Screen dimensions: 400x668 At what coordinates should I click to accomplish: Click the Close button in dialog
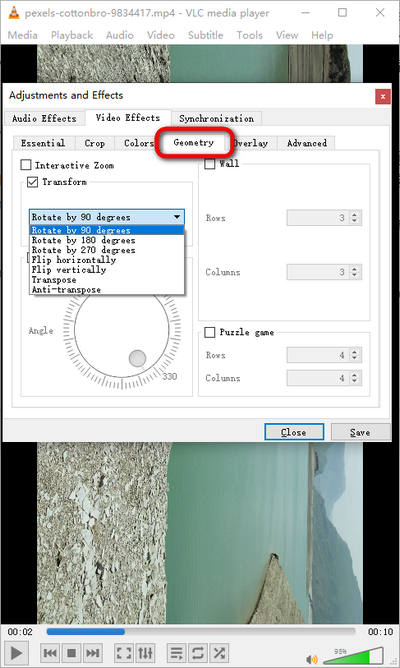(294, 432)
